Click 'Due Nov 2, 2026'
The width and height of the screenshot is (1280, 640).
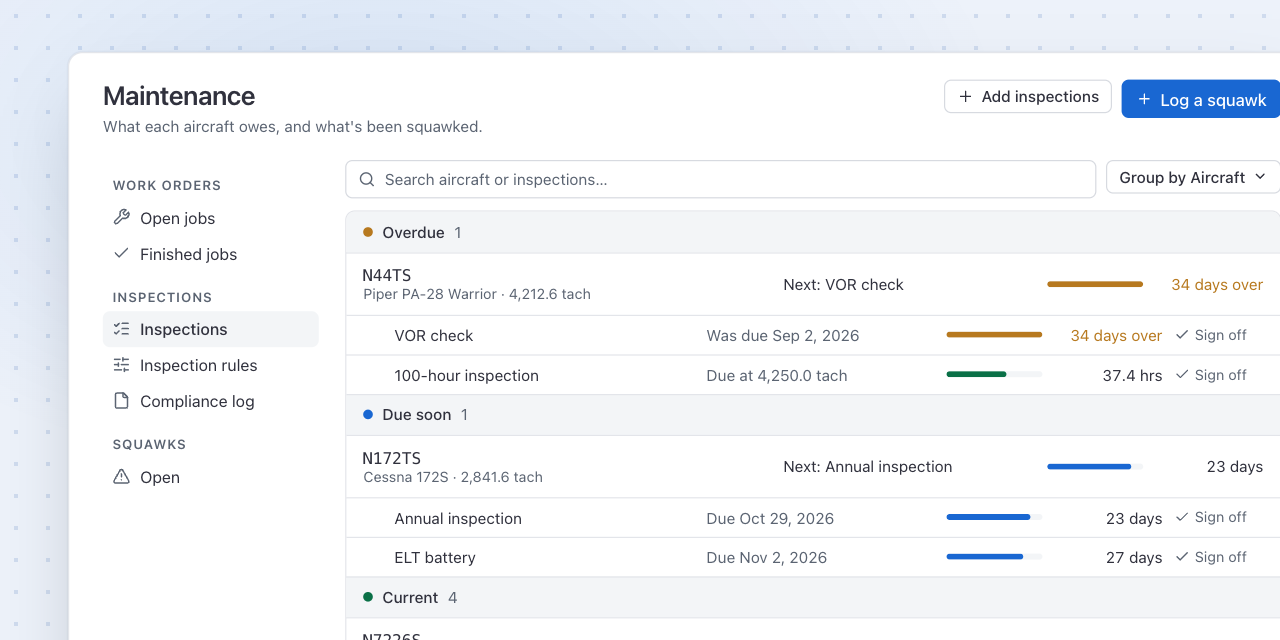767,558
